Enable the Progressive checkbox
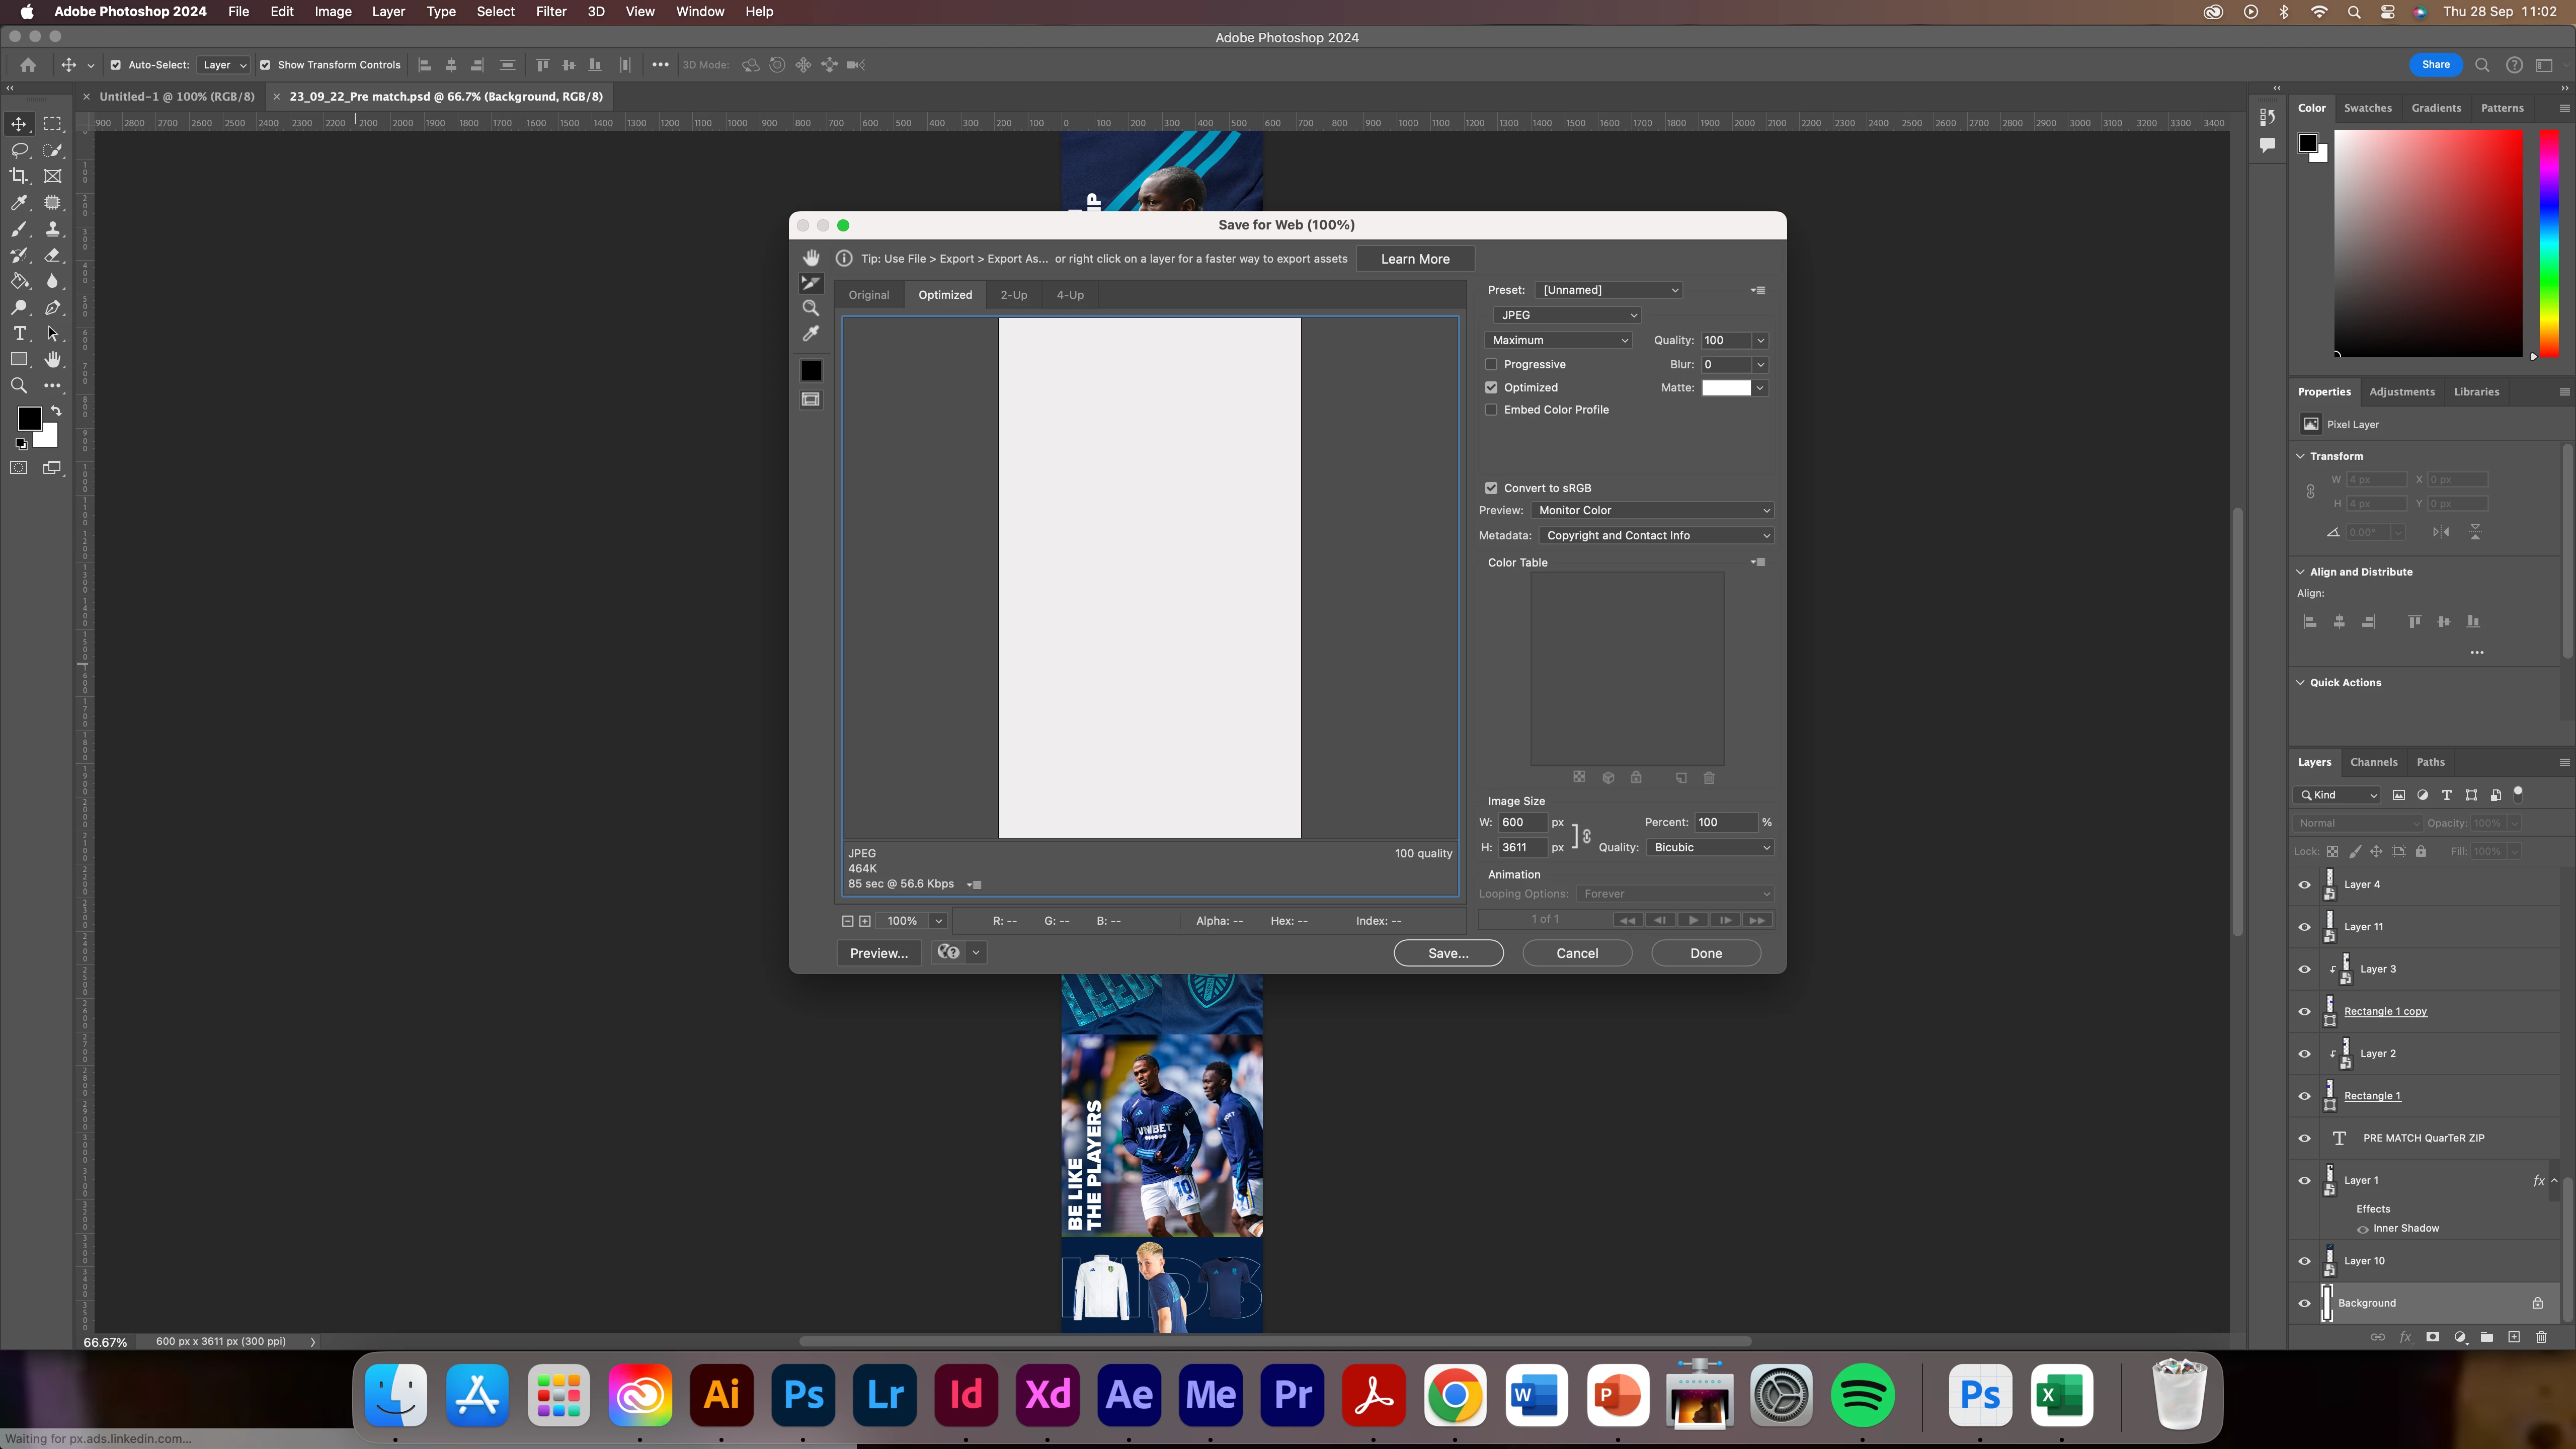2576x1449 pixels. click(x=1491, y=365)
